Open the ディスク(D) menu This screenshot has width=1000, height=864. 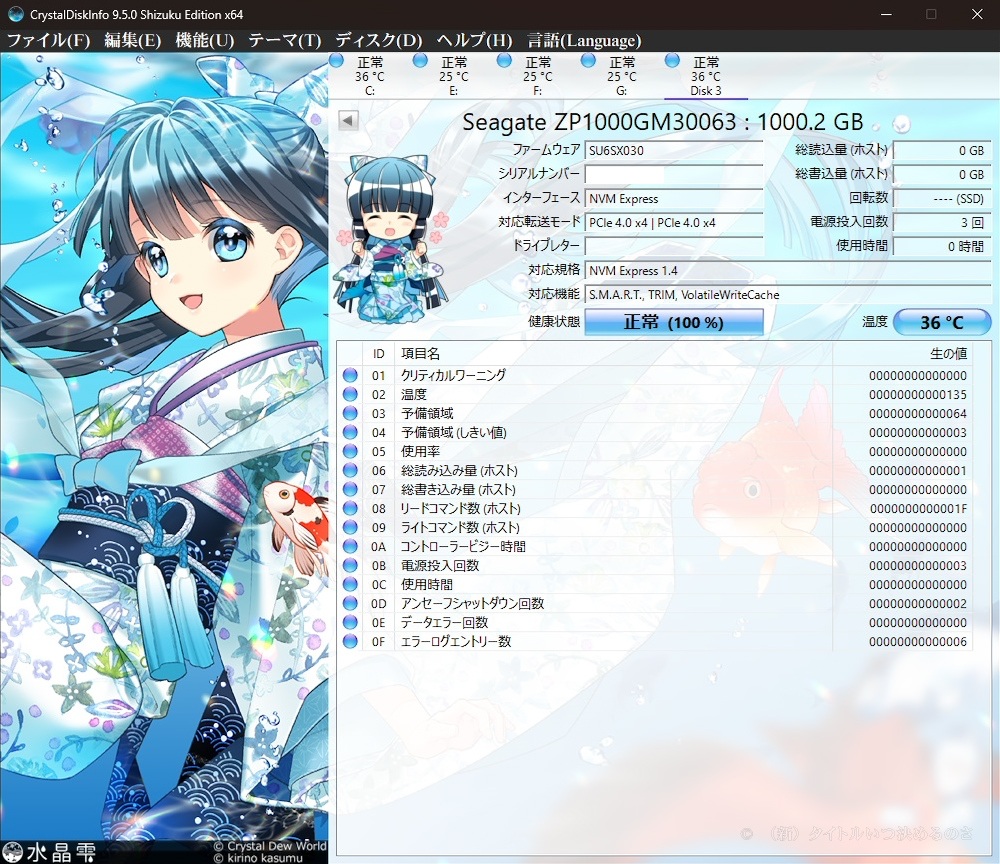[379, 40]
